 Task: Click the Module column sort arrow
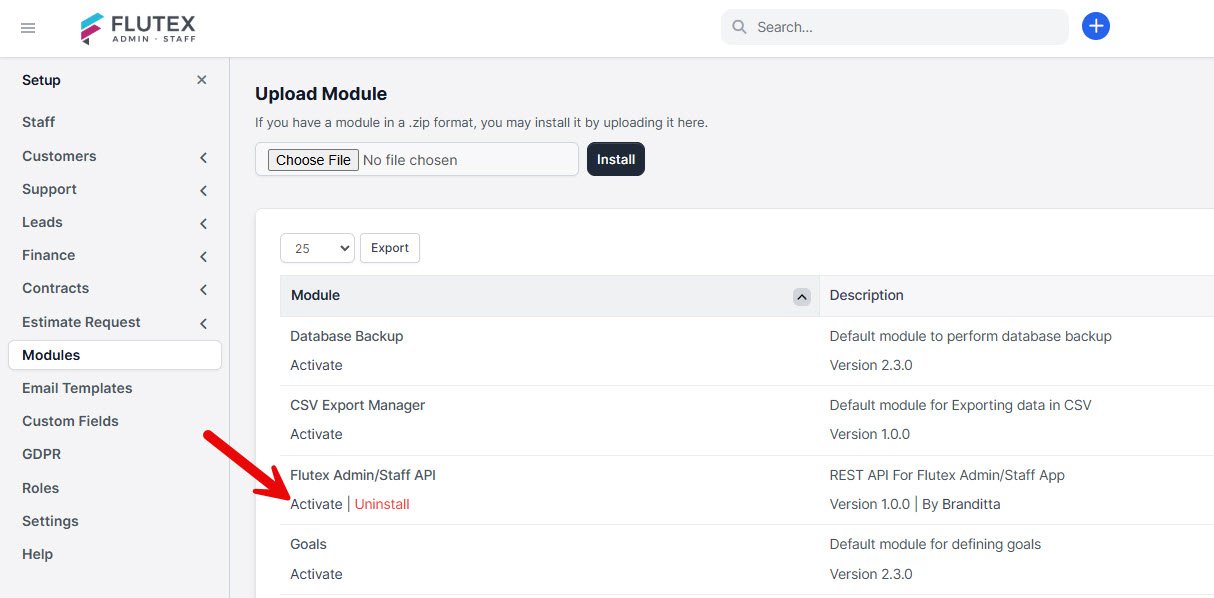801,296
